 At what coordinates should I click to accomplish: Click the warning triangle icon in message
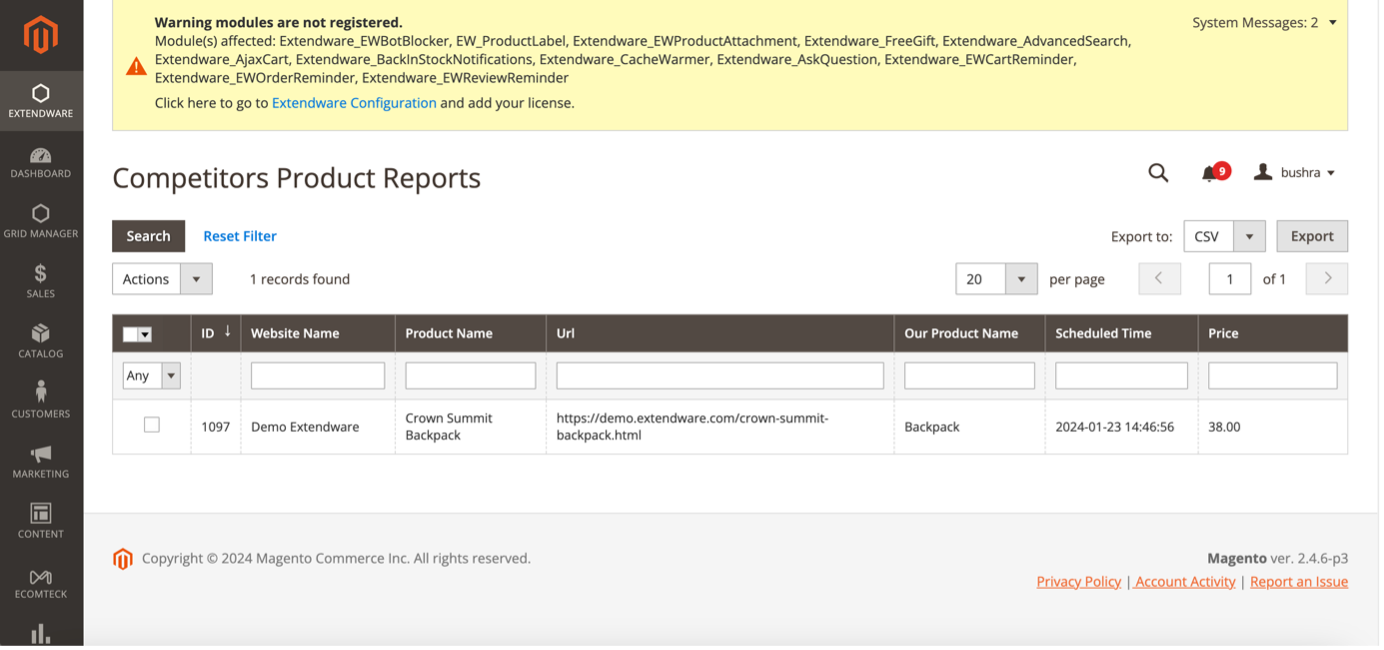tap(136, 67)
